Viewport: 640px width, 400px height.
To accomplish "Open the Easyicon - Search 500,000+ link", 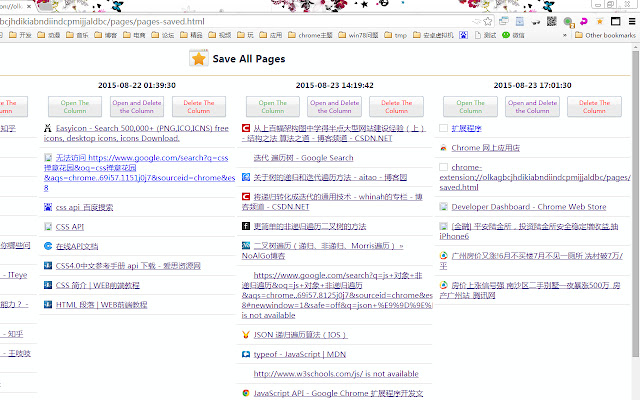I will click(136, 133).
